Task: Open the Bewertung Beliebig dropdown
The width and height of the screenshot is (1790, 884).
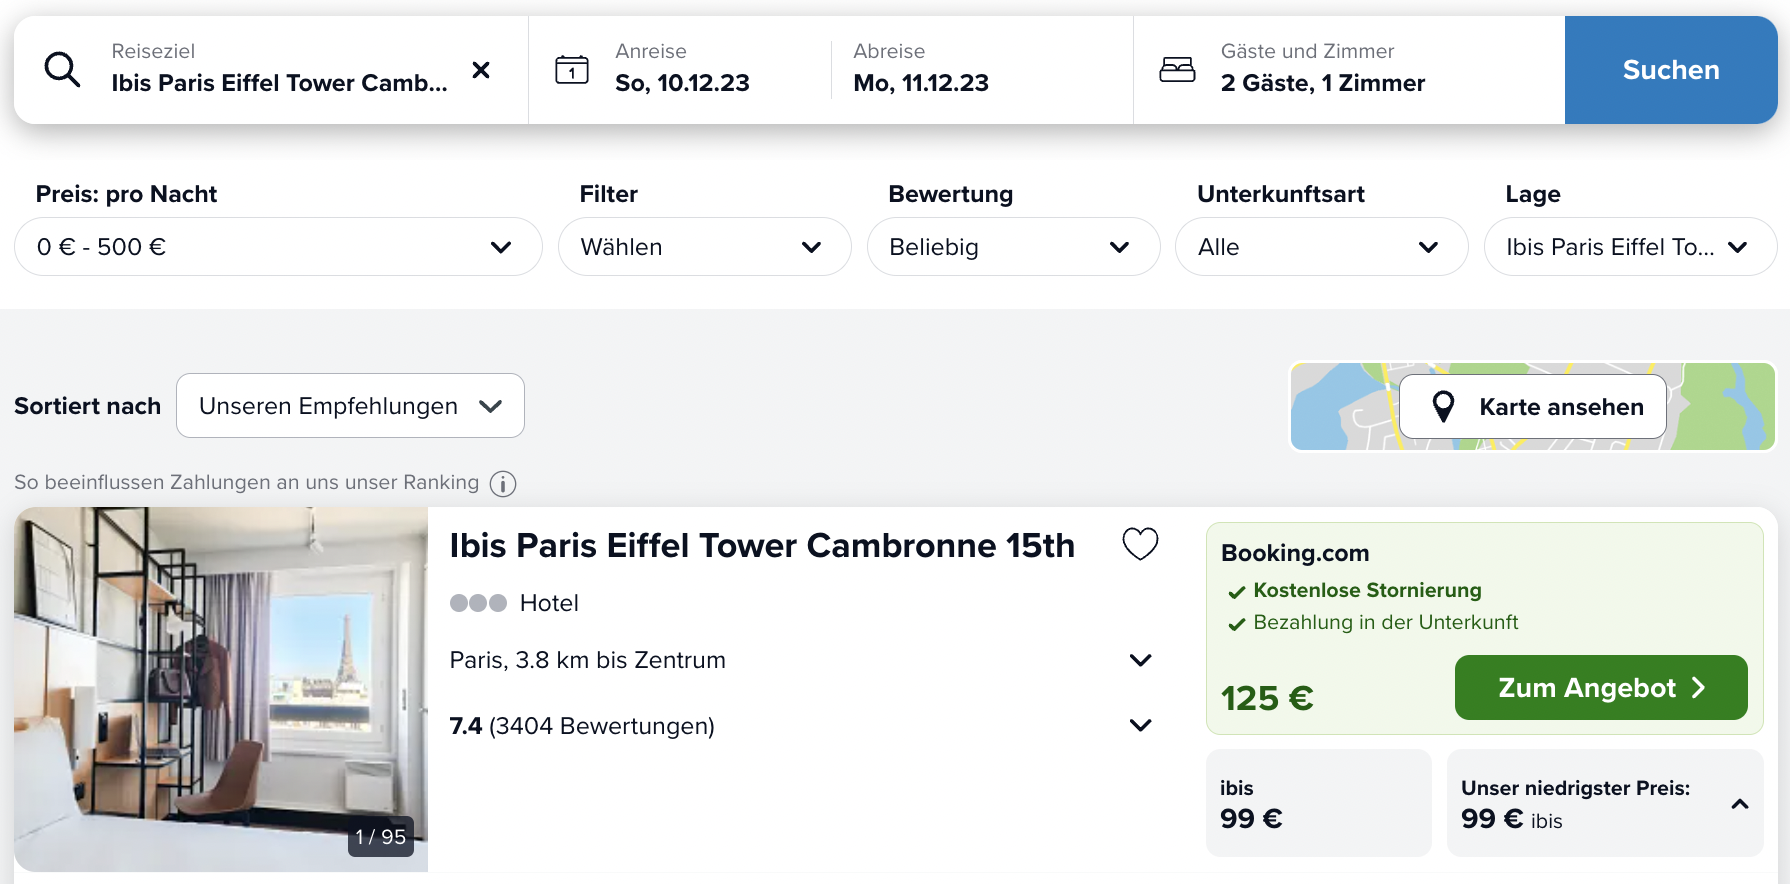Action: (1013, 247)
